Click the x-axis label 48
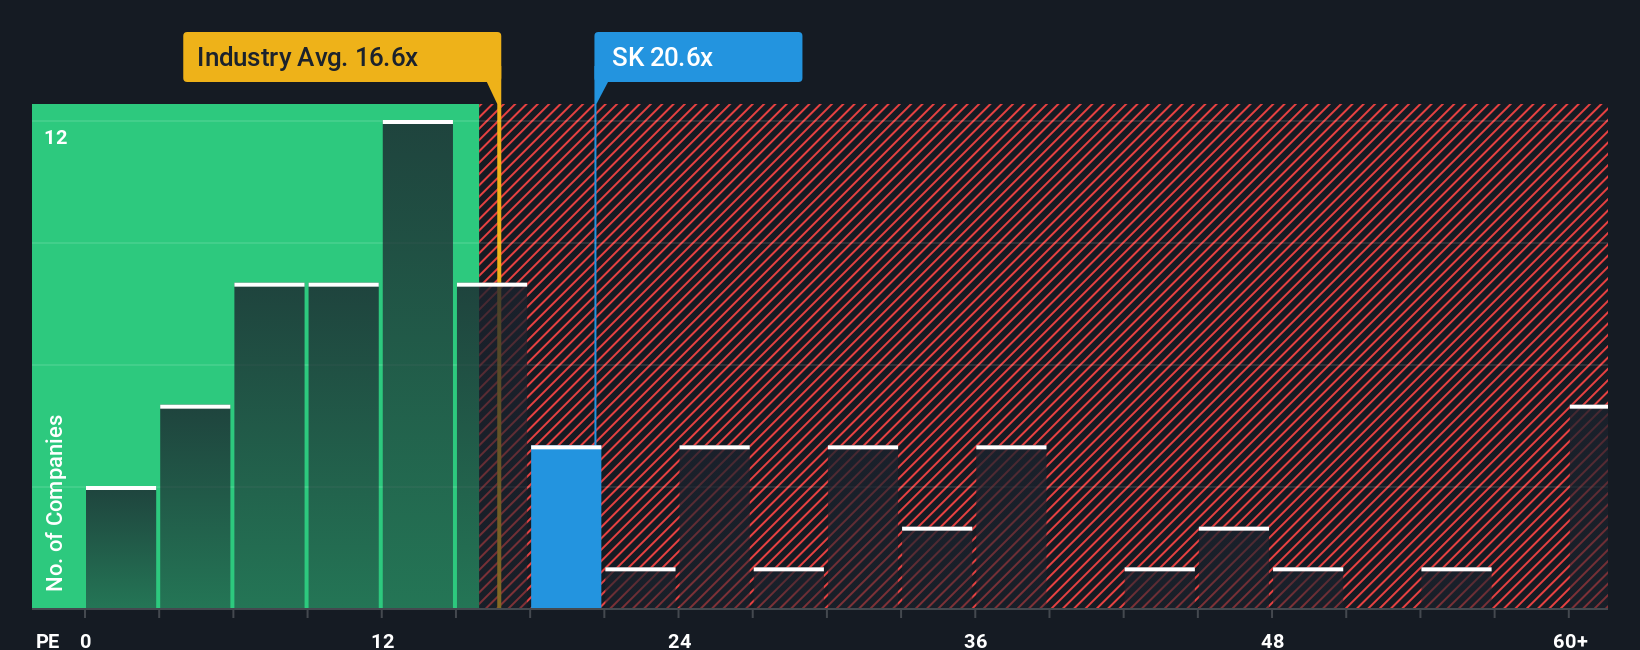The height and width of the screenshot is (650, 1640). pos(1272,640)
